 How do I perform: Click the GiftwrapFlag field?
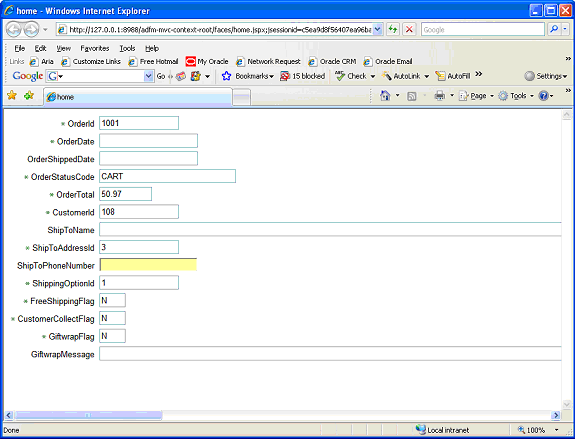click(x=112, y=336)
